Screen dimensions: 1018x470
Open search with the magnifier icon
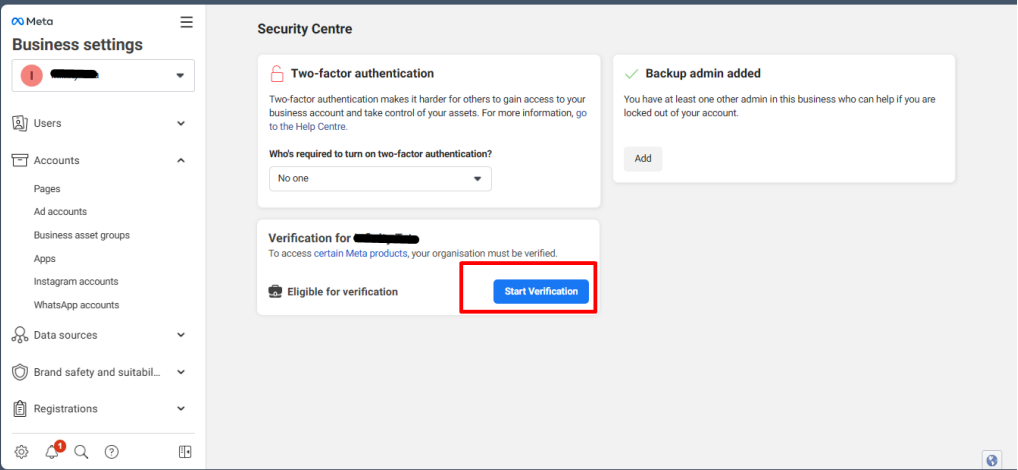coord(81,452)
